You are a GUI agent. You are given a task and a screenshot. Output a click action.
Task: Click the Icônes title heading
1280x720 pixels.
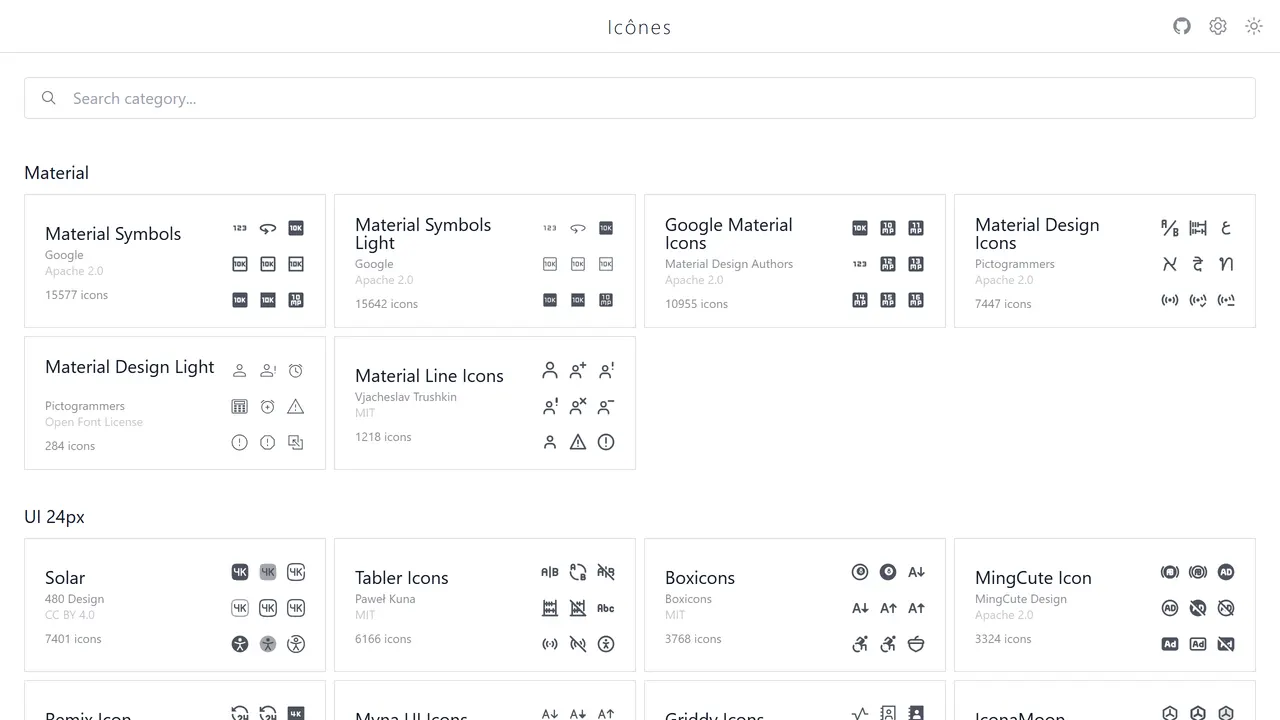pyautogui.click(x=640, y=27)
